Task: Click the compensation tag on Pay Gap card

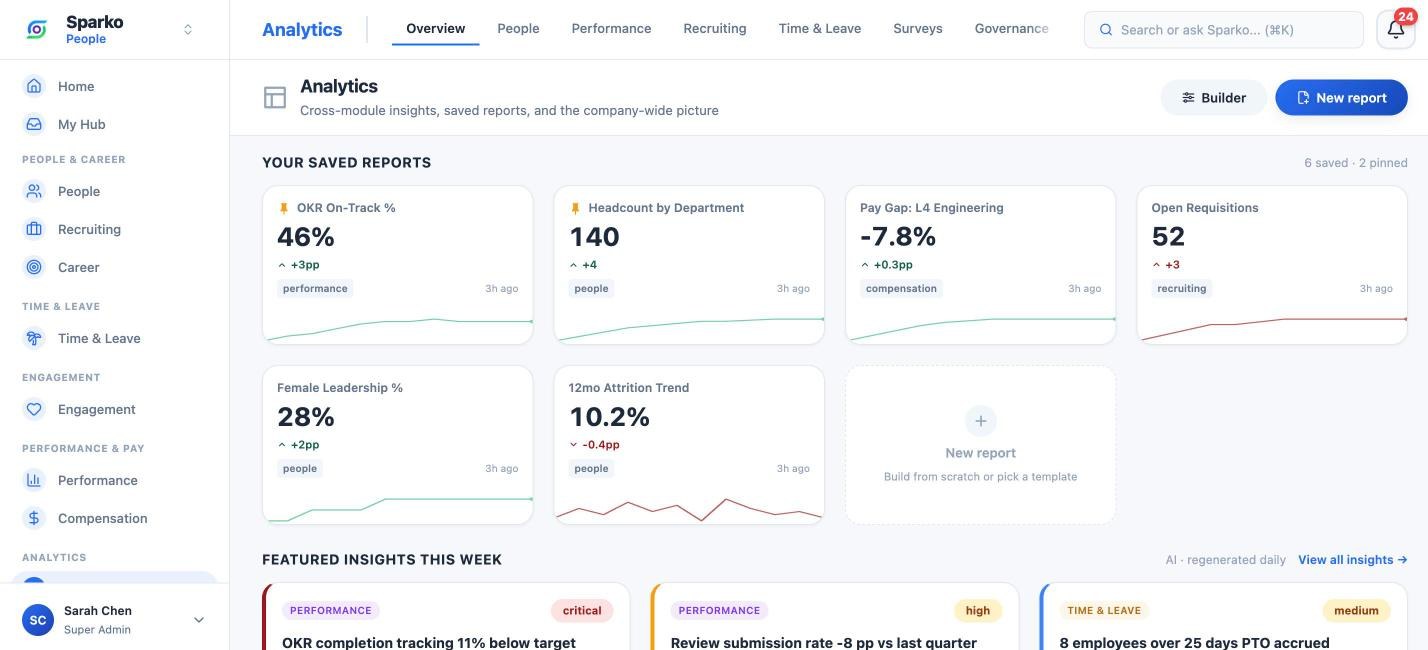Action: pos(901,288)
